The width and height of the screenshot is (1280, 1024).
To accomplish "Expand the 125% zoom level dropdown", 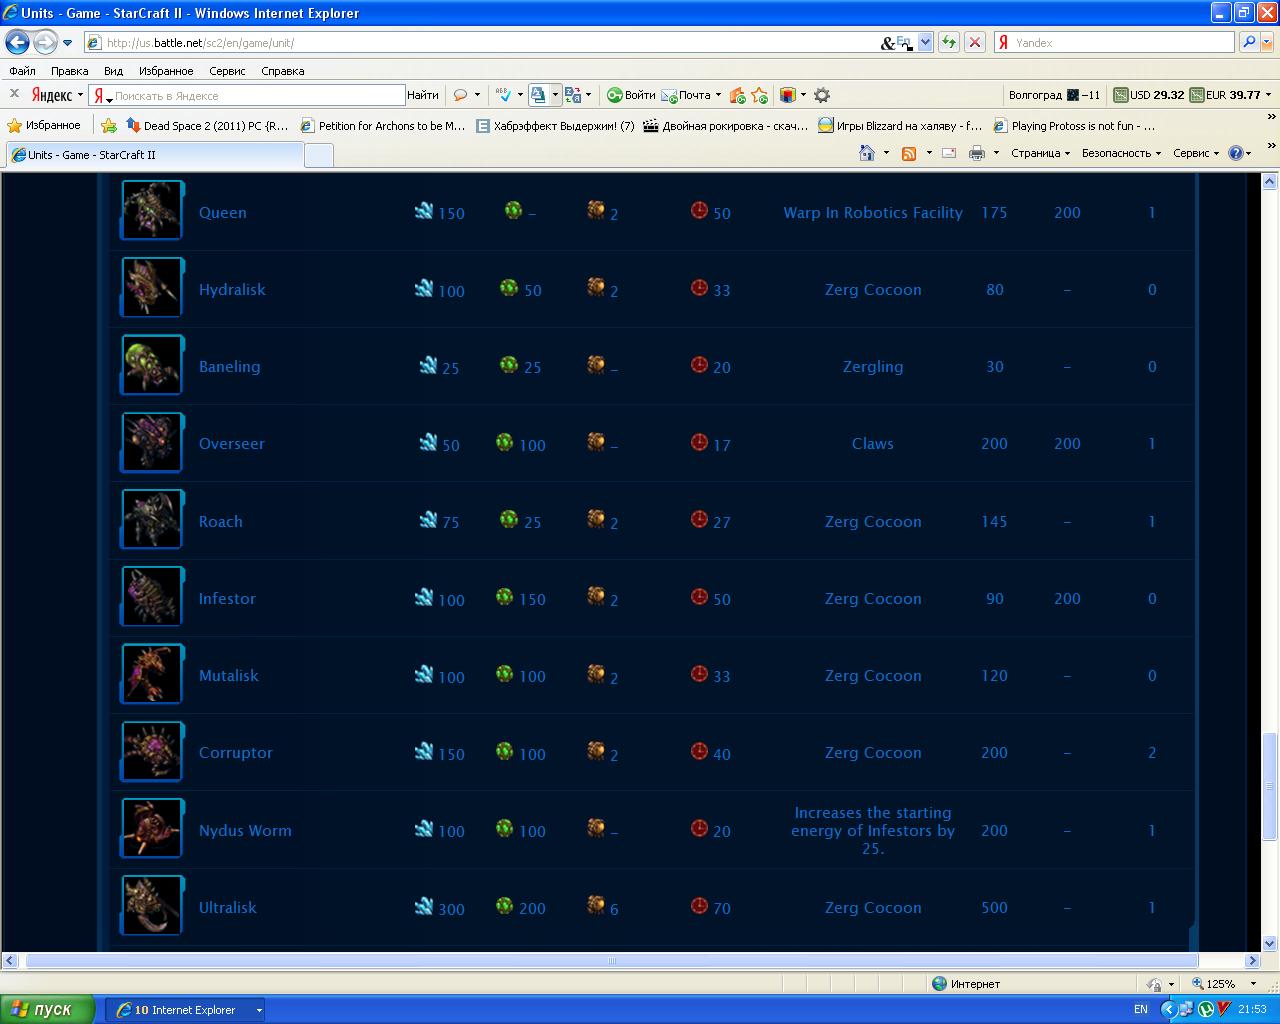I will pyautogui.click(x=1254, y=984).
